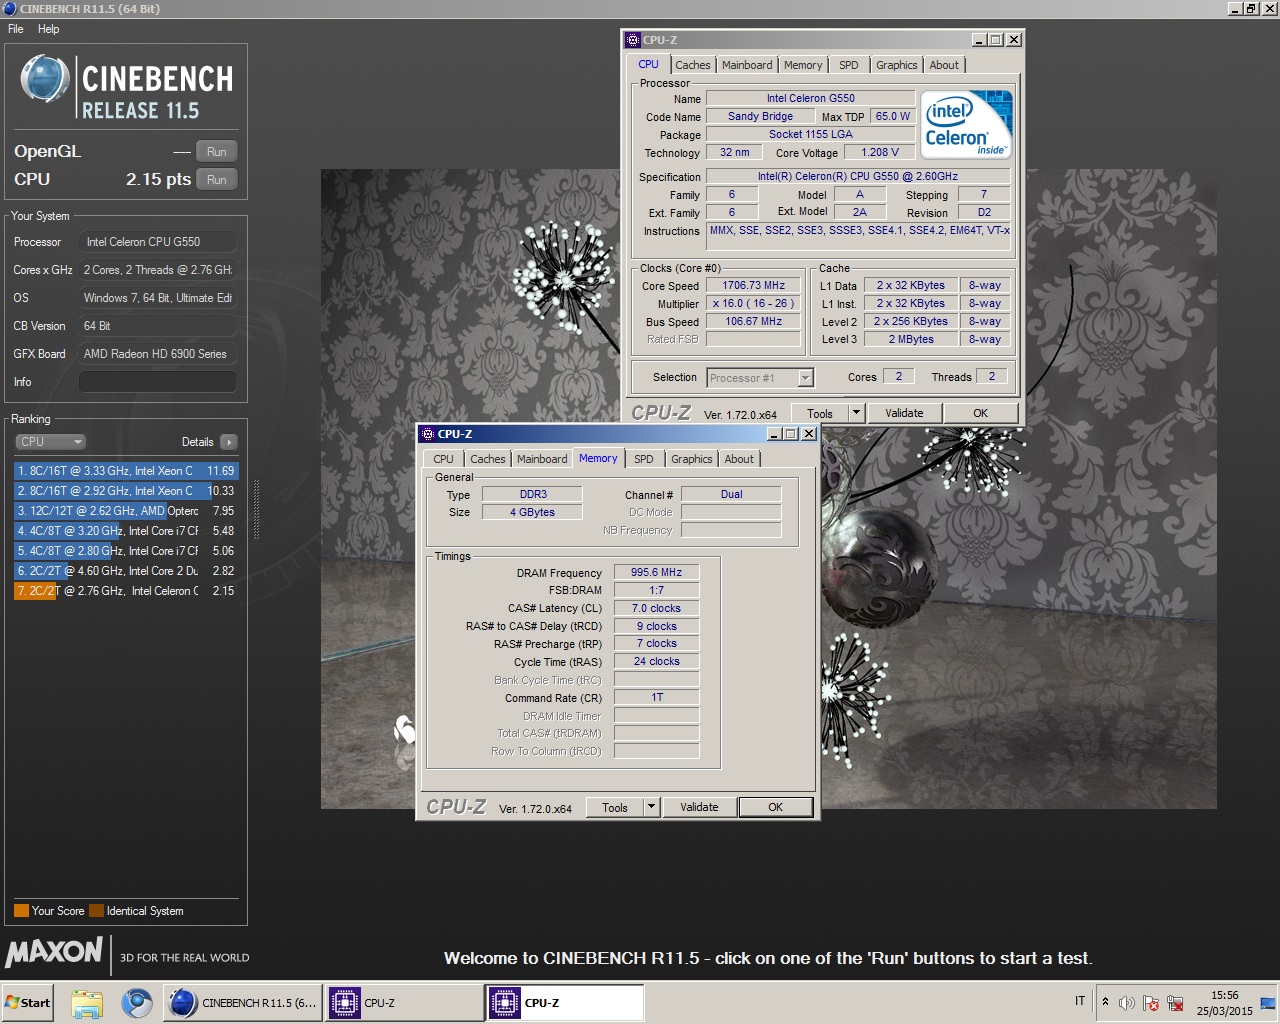This screenshot has height=1024, width=1280.
Task: Click OK in Memory CPU-Z window
Action: click(775, 807)
